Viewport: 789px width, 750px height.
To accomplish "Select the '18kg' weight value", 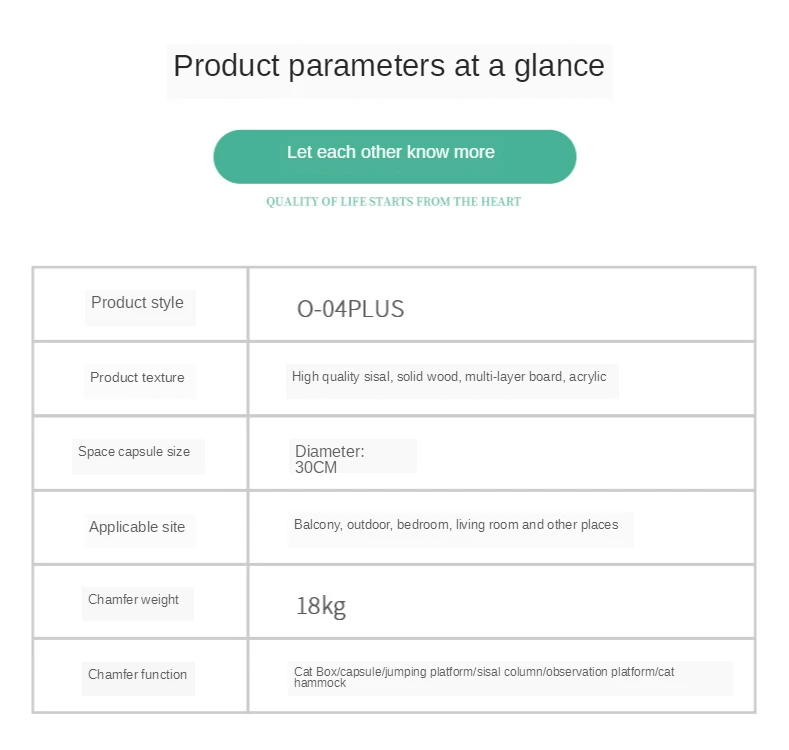I will pyautogui.click(x=321, y=607).
